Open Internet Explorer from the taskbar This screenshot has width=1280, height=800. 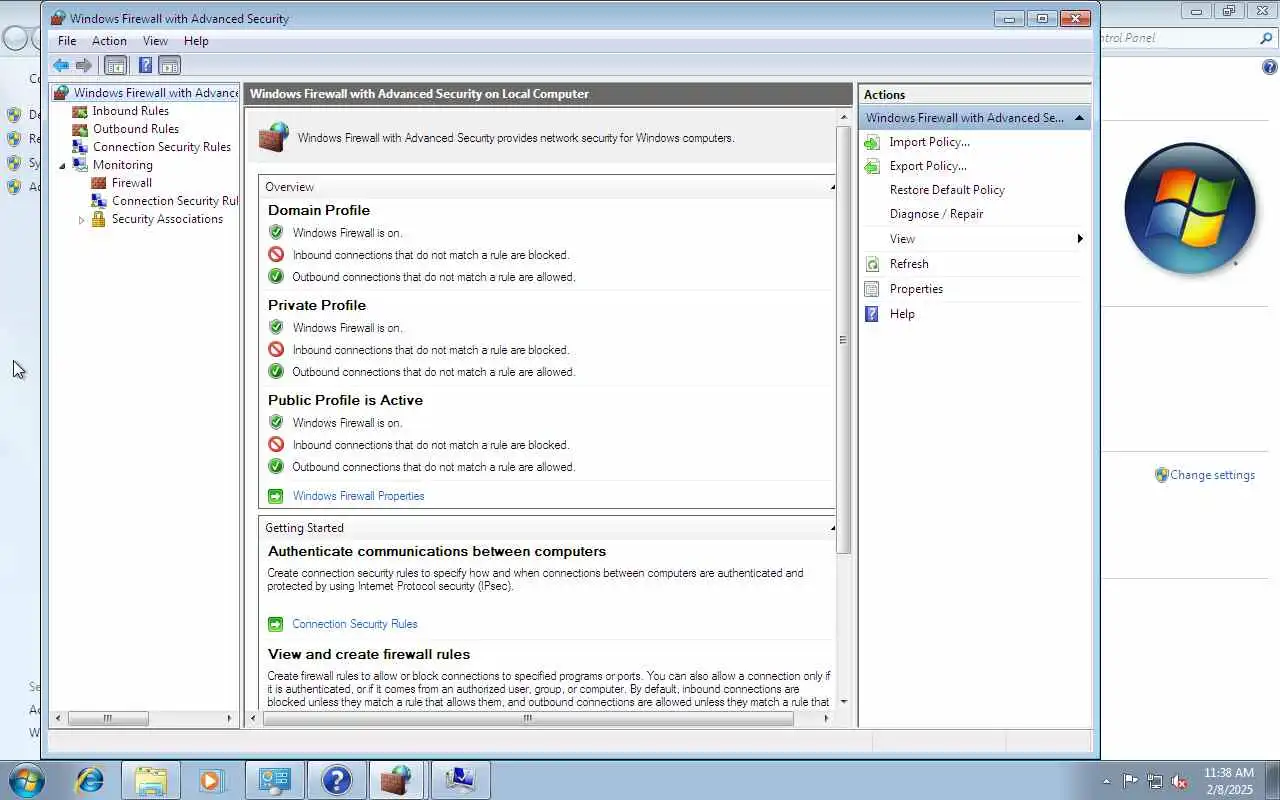click(90, 780)
